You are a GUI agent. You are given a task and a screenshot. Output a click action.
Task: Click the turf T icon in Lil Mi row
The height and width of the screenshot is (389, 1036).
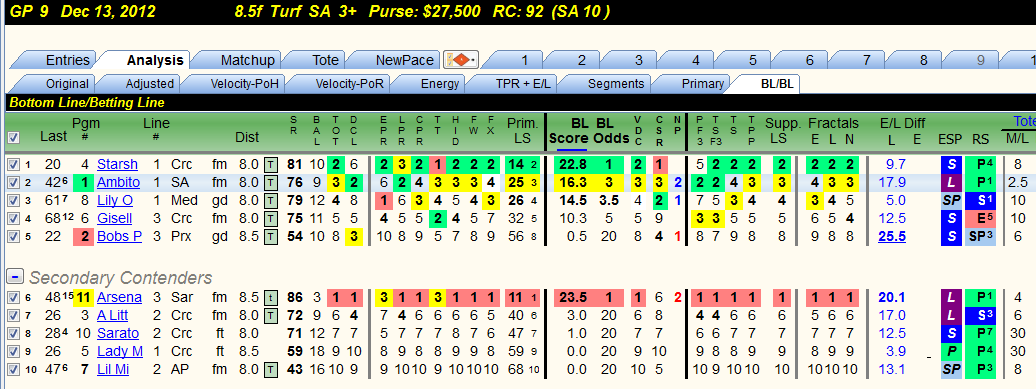tap(272, 369)
